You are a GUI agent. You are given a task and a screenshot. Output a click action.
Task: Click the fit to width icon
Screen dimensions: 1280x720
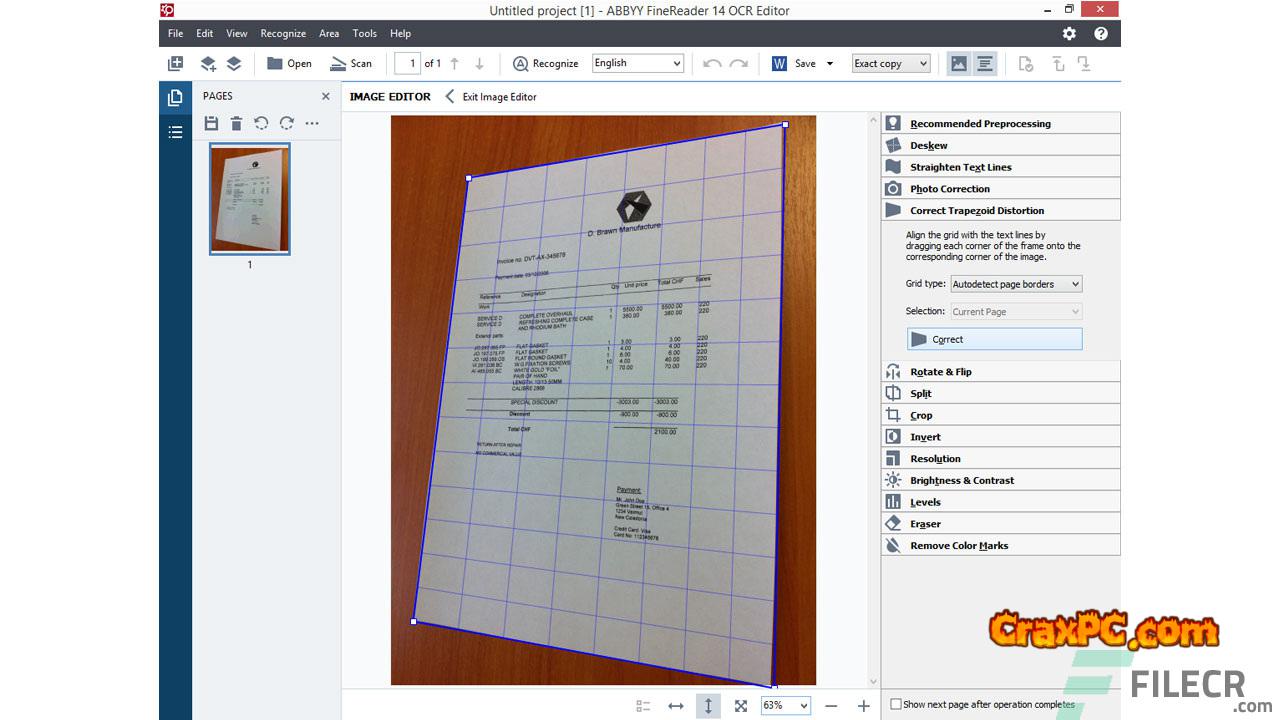pos(676,706)
